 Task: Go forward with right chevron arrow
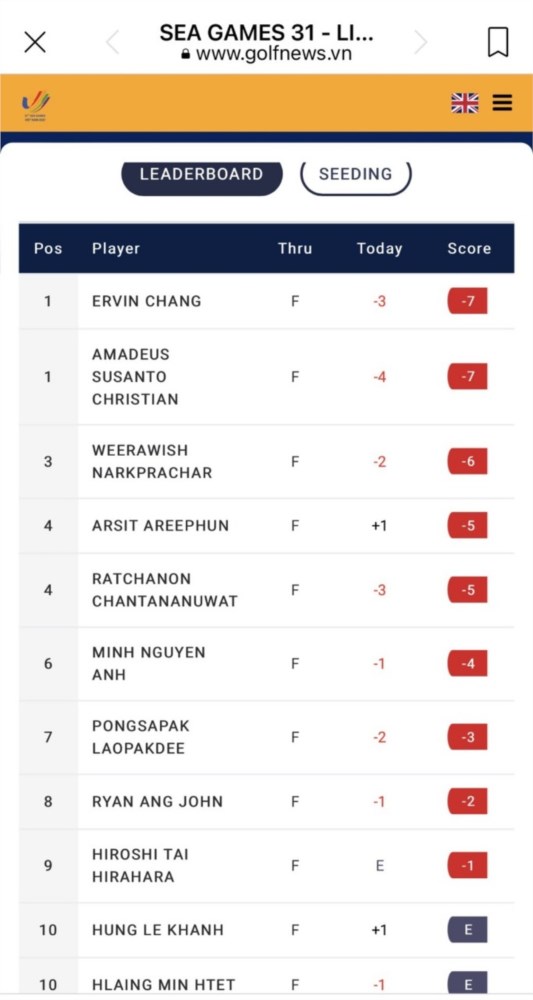tap(420, 42)
